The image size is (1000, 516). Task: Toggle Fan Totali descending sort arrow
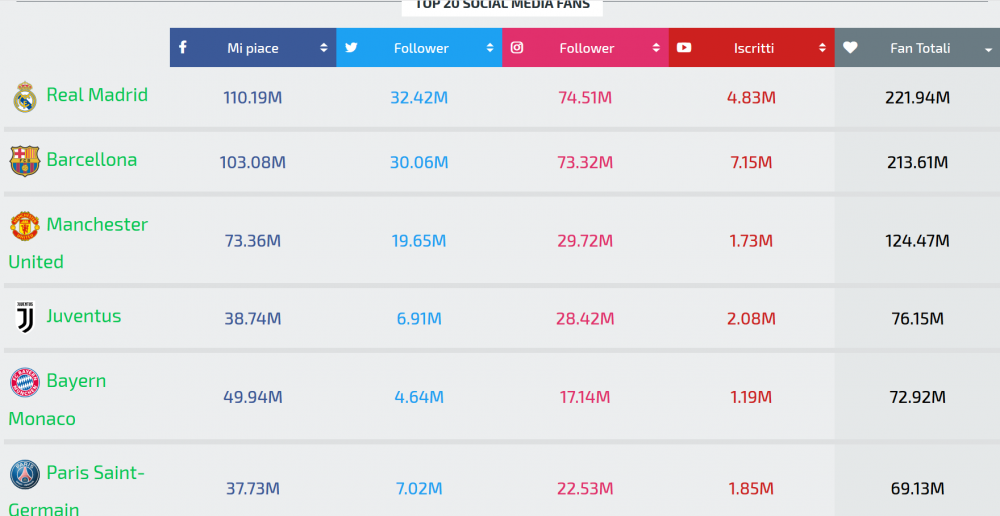click(x=989, y=50)
